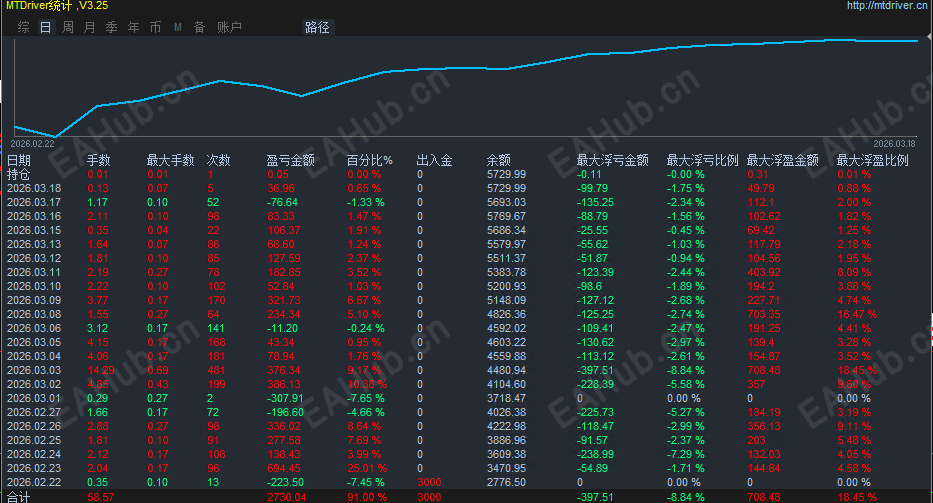Click the 最大浮亏金额 column header
The image size is (933, 503).
[612, 160]
